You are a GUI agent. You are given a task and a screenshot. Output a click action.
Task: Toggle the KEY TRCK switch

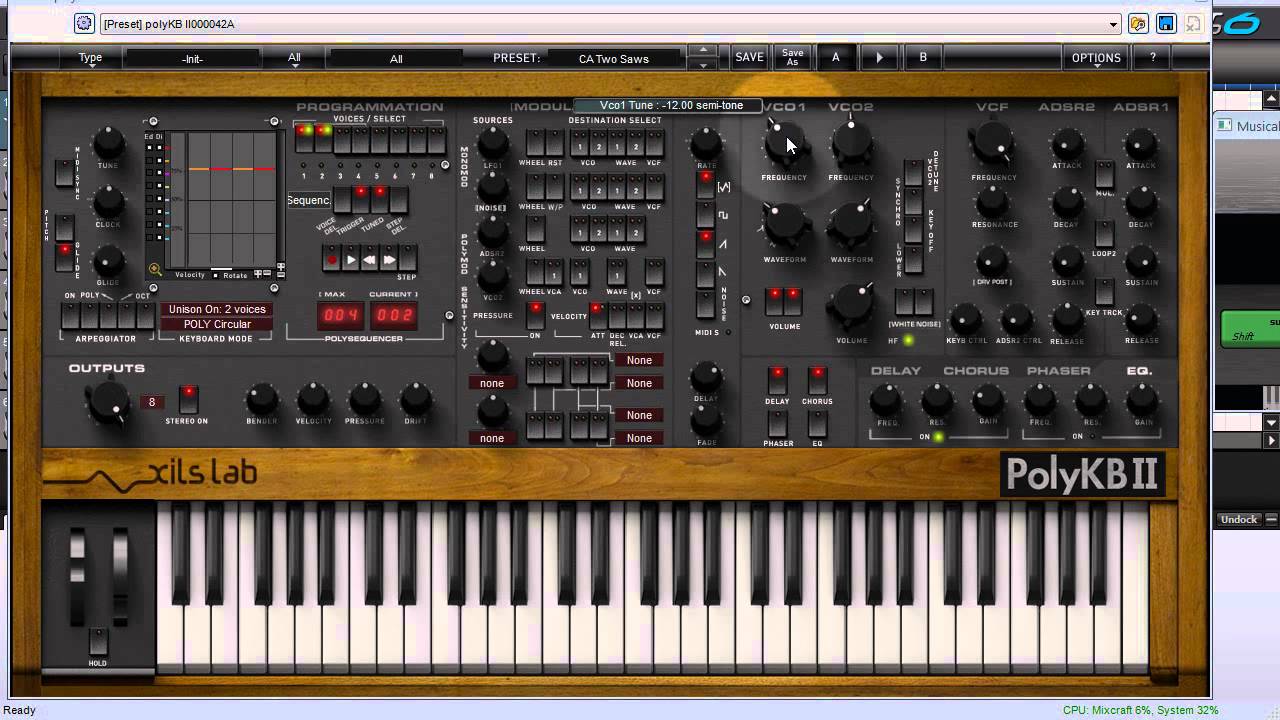pos(1104,291)
